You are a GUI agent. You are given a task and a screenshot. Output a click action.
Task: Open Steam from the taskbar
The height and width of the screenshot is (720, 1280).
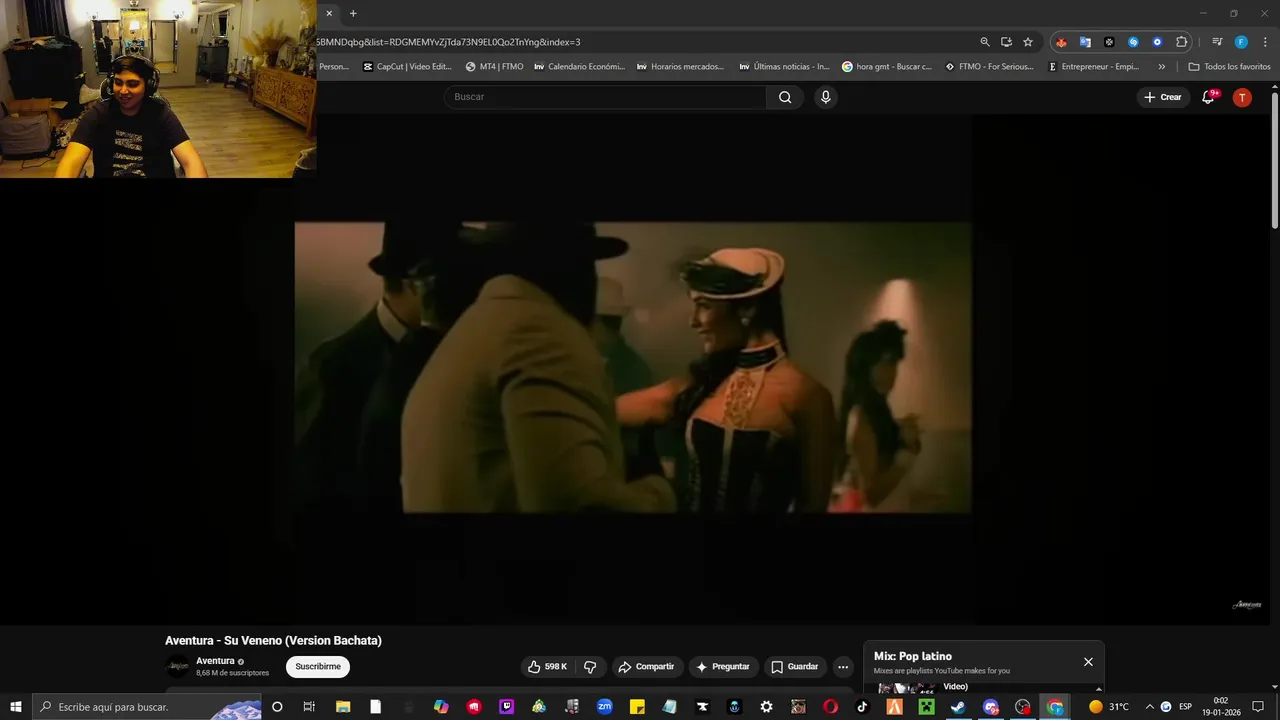(x=957, y=706)
